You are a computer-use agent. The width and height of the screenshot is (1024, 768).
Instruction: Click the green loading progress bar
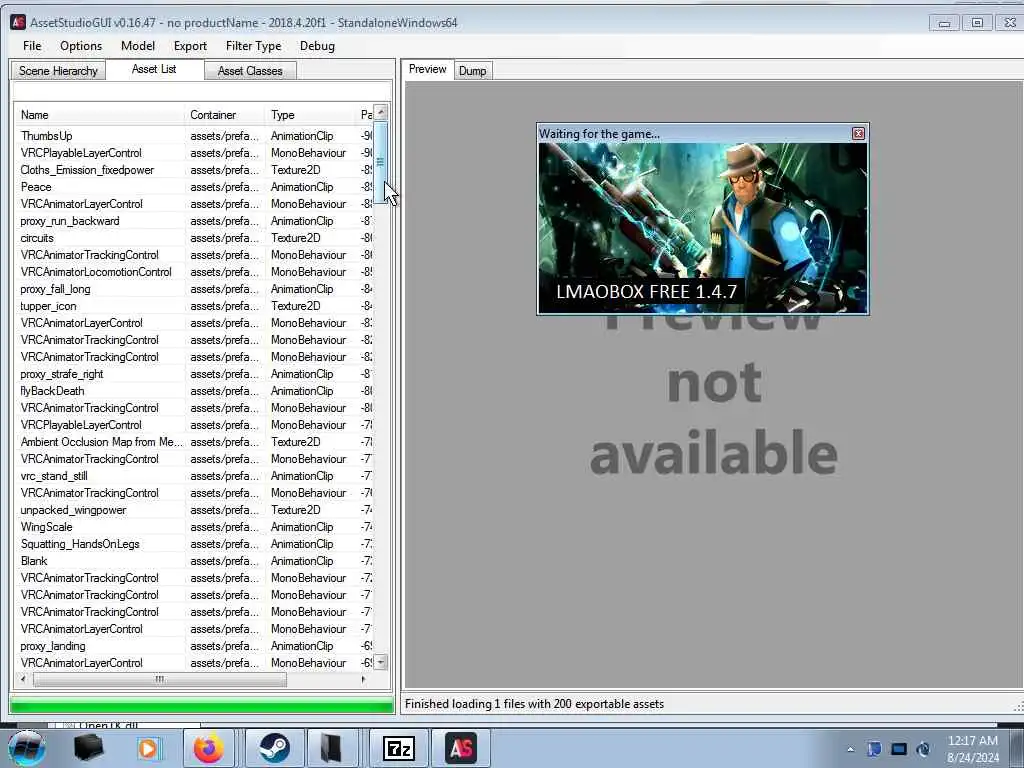coord(202,705)
